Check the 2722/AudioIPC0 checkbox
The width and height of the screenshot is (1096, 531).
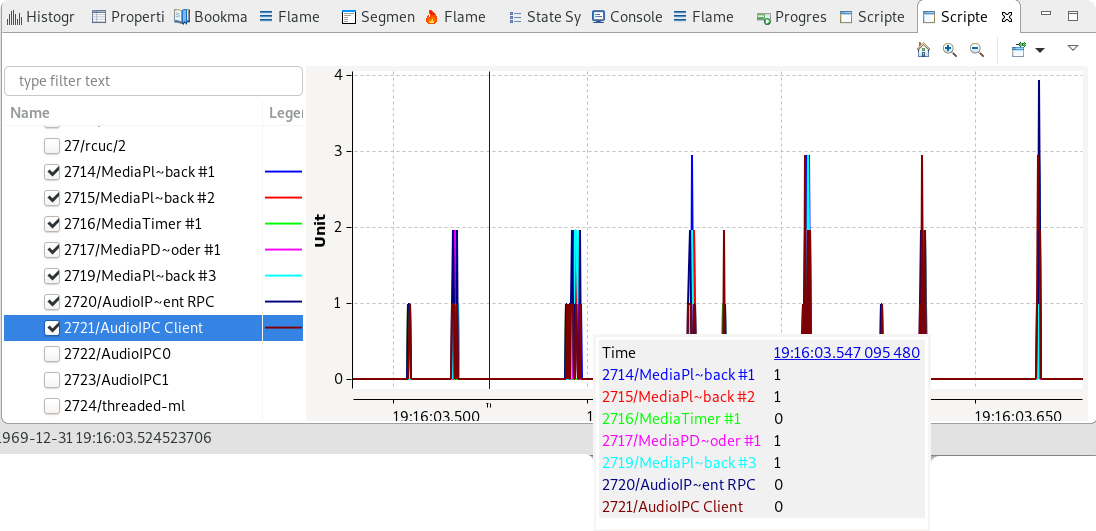52,354
